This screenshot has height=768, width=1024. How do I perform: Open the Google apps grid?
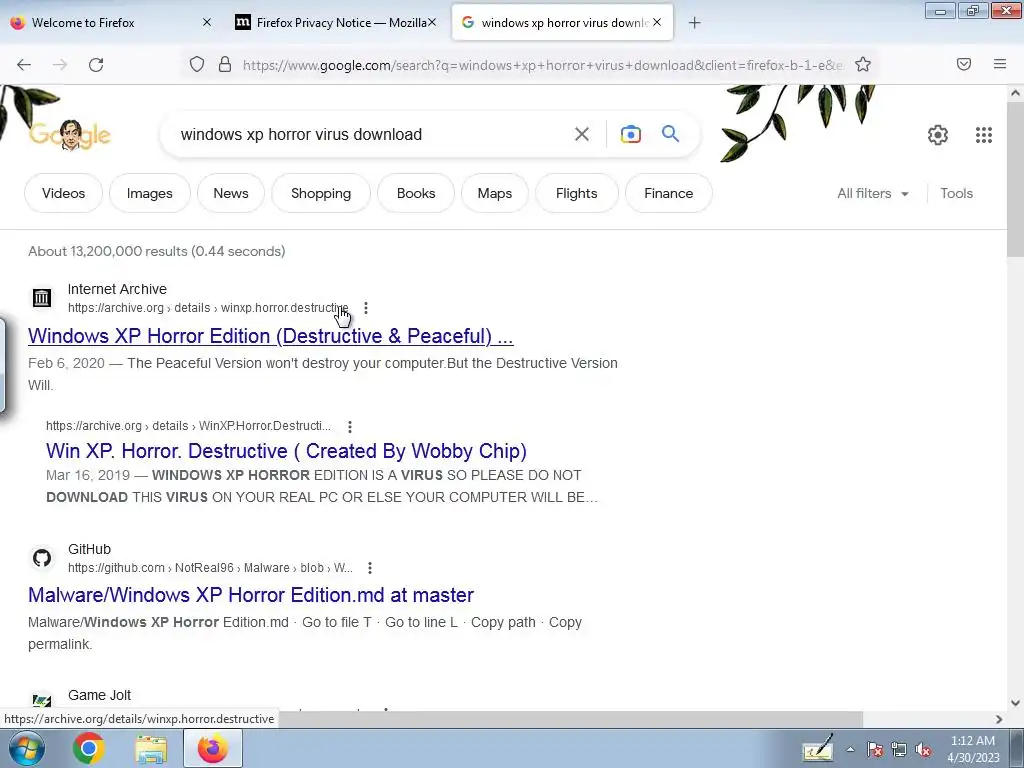pyautogui.click(x=984, y=135)
